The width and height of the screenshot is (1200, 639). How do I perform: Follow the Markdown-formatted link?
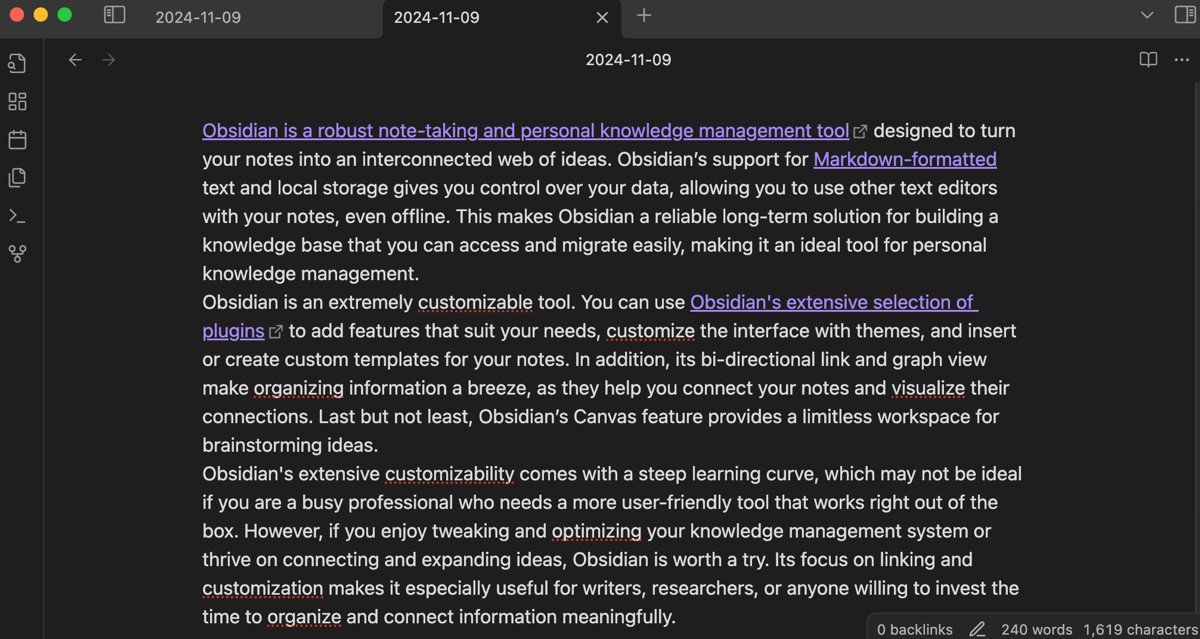click(905, 159)
